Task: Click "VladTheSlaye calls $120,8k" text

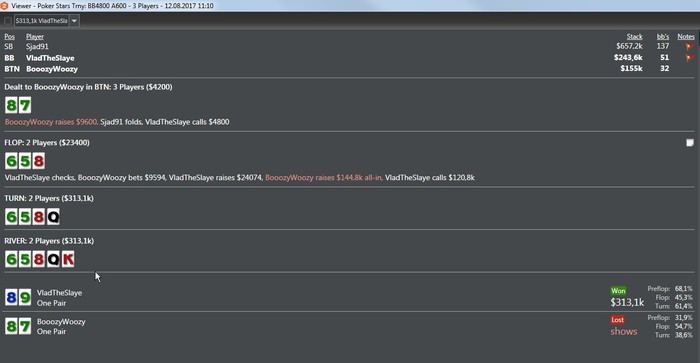Action: click(x=429, y=178)
